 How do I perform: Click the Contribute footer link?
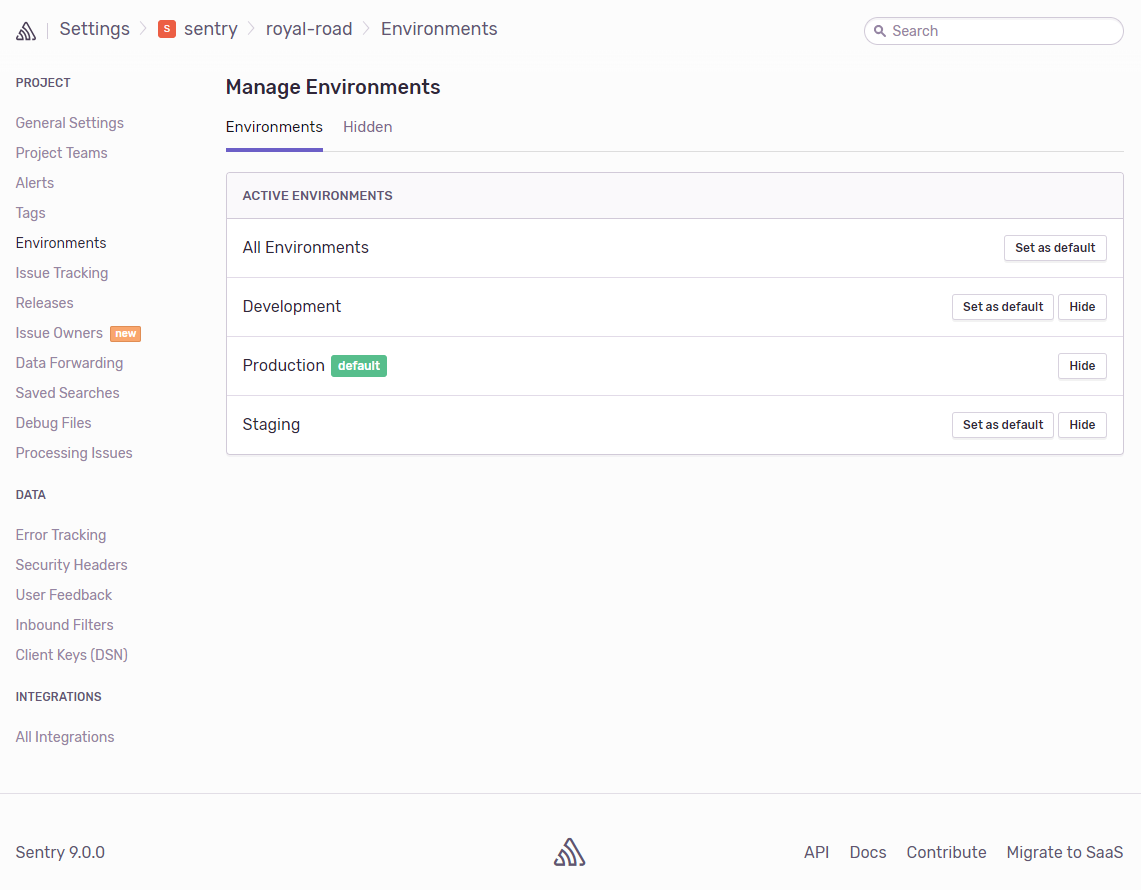(946, 852)
